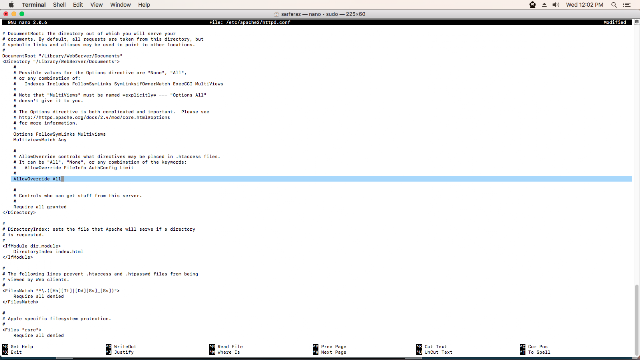Click the closing </Directory> tag line
The height and width of the screenshot is (360, 640).
tap(19, 212)
